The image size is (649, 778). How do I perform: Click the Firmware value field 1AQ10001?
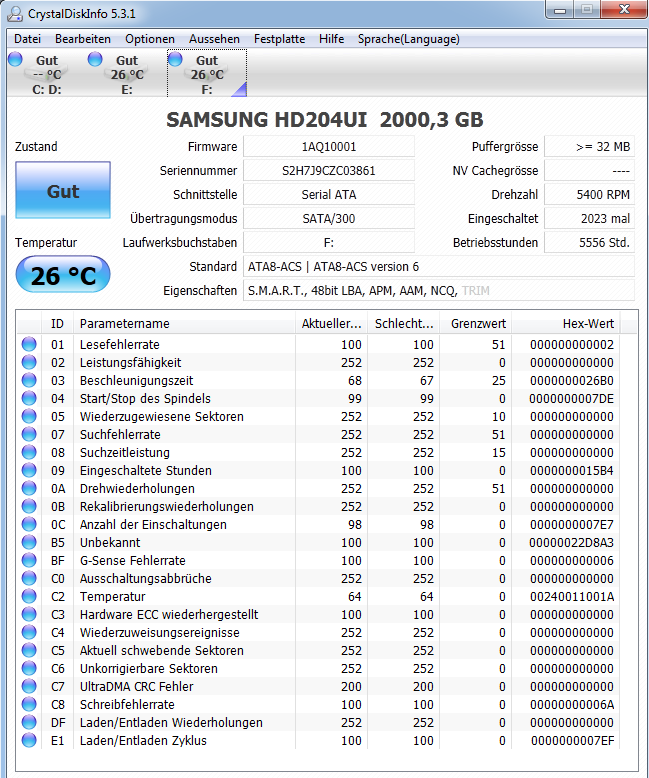coord(329,147)
